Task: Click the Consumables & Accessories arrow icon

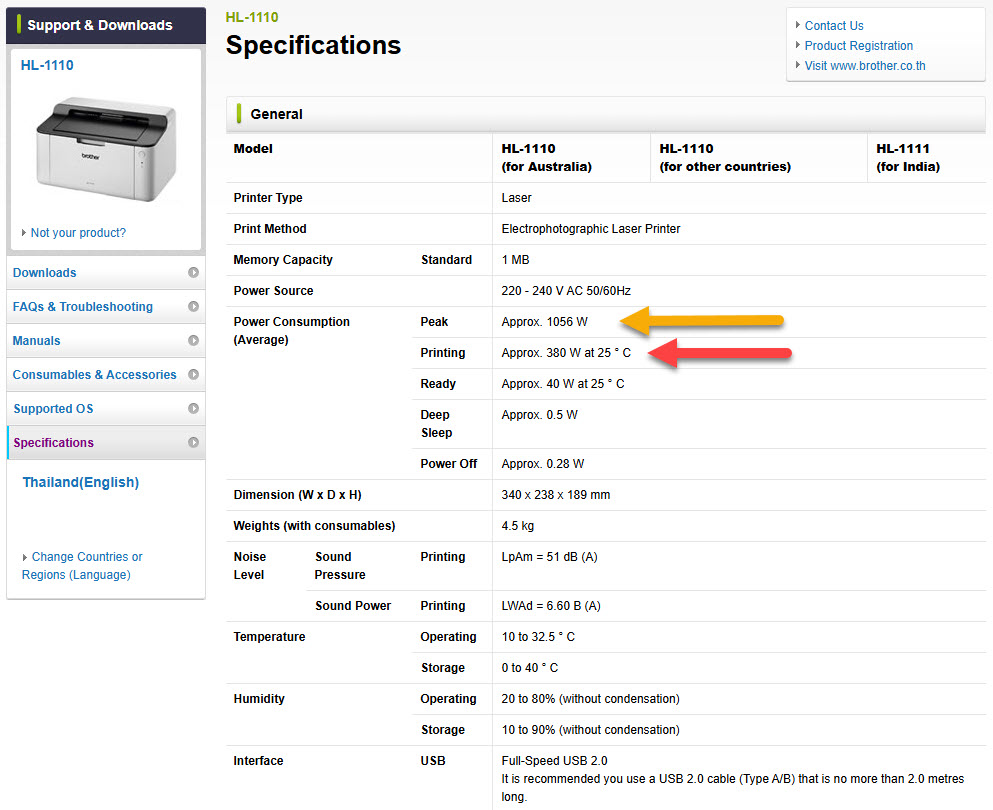Action: 193,375
